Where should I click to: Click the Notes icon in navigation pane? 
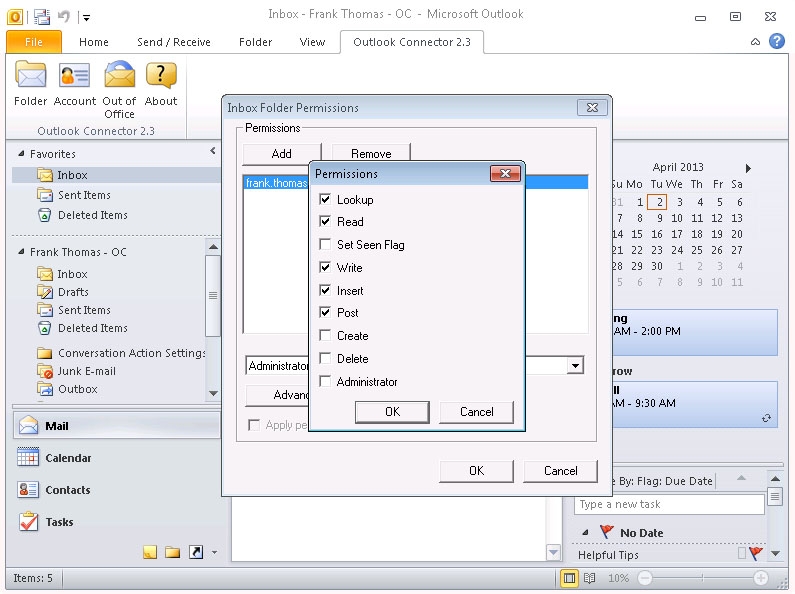[x=150, y=552]
